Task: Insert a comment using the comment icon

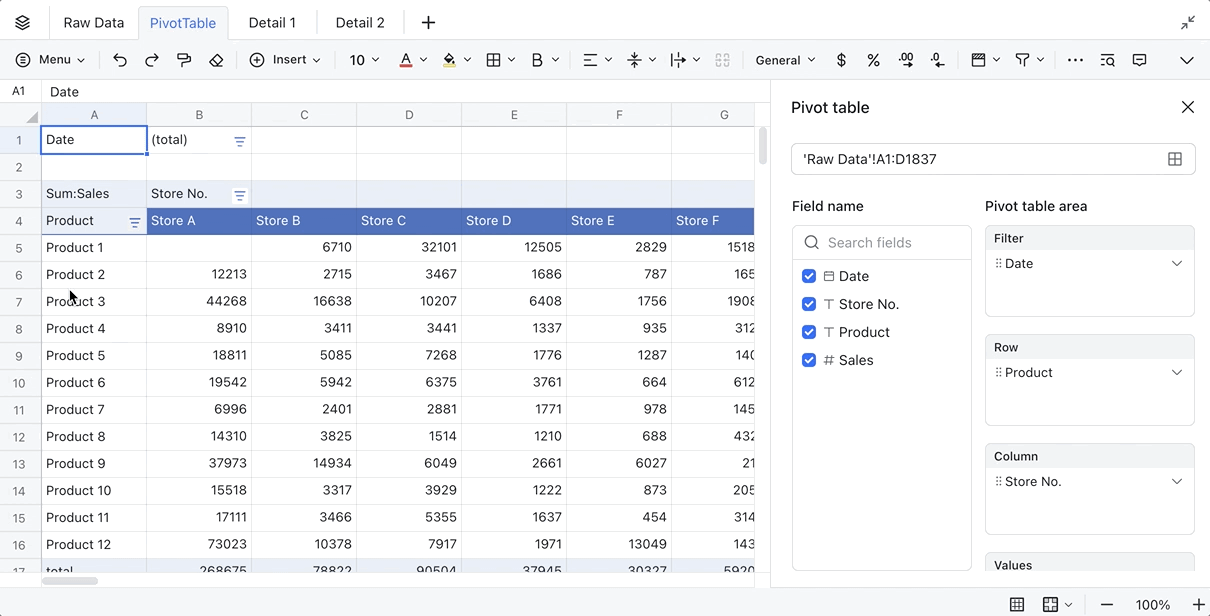Action: click(x=1139, y=60)
